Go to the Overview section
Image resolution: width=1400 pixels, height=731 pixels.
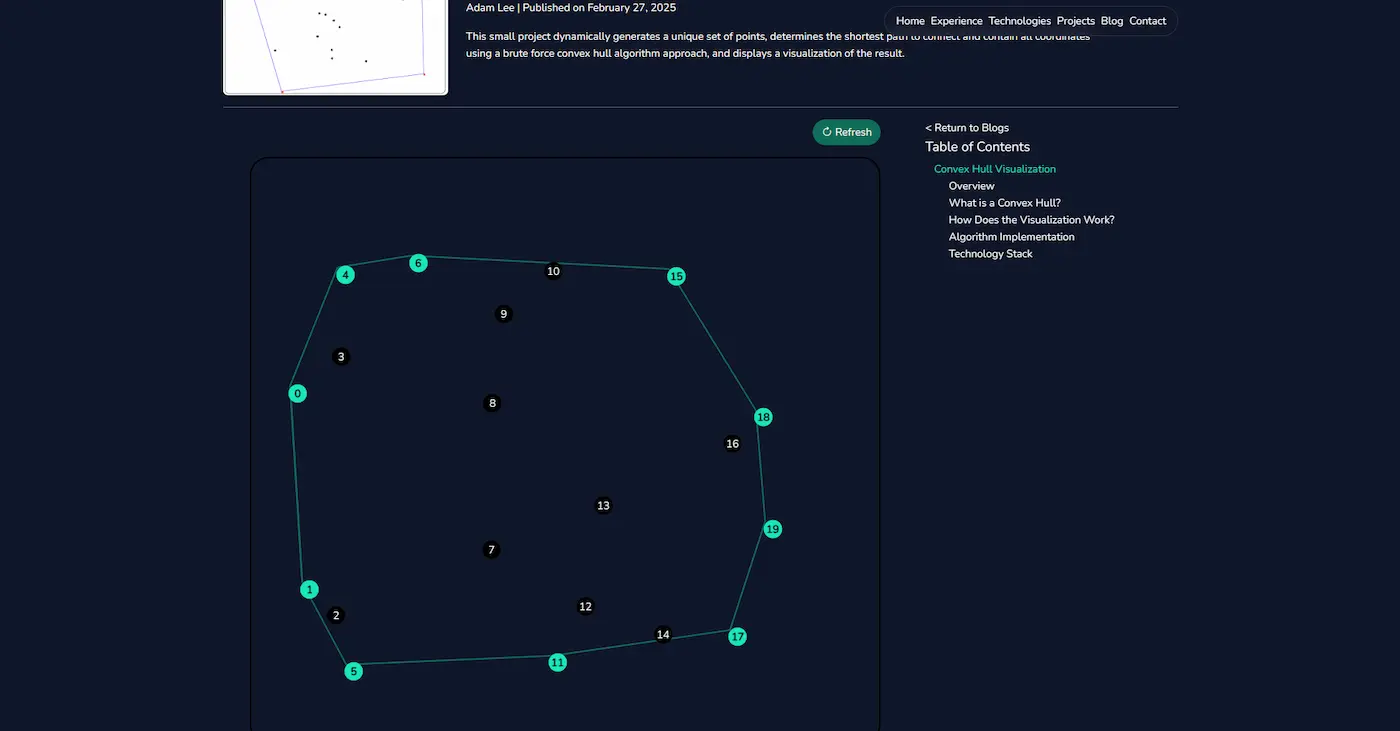click(x=971, y=186)
